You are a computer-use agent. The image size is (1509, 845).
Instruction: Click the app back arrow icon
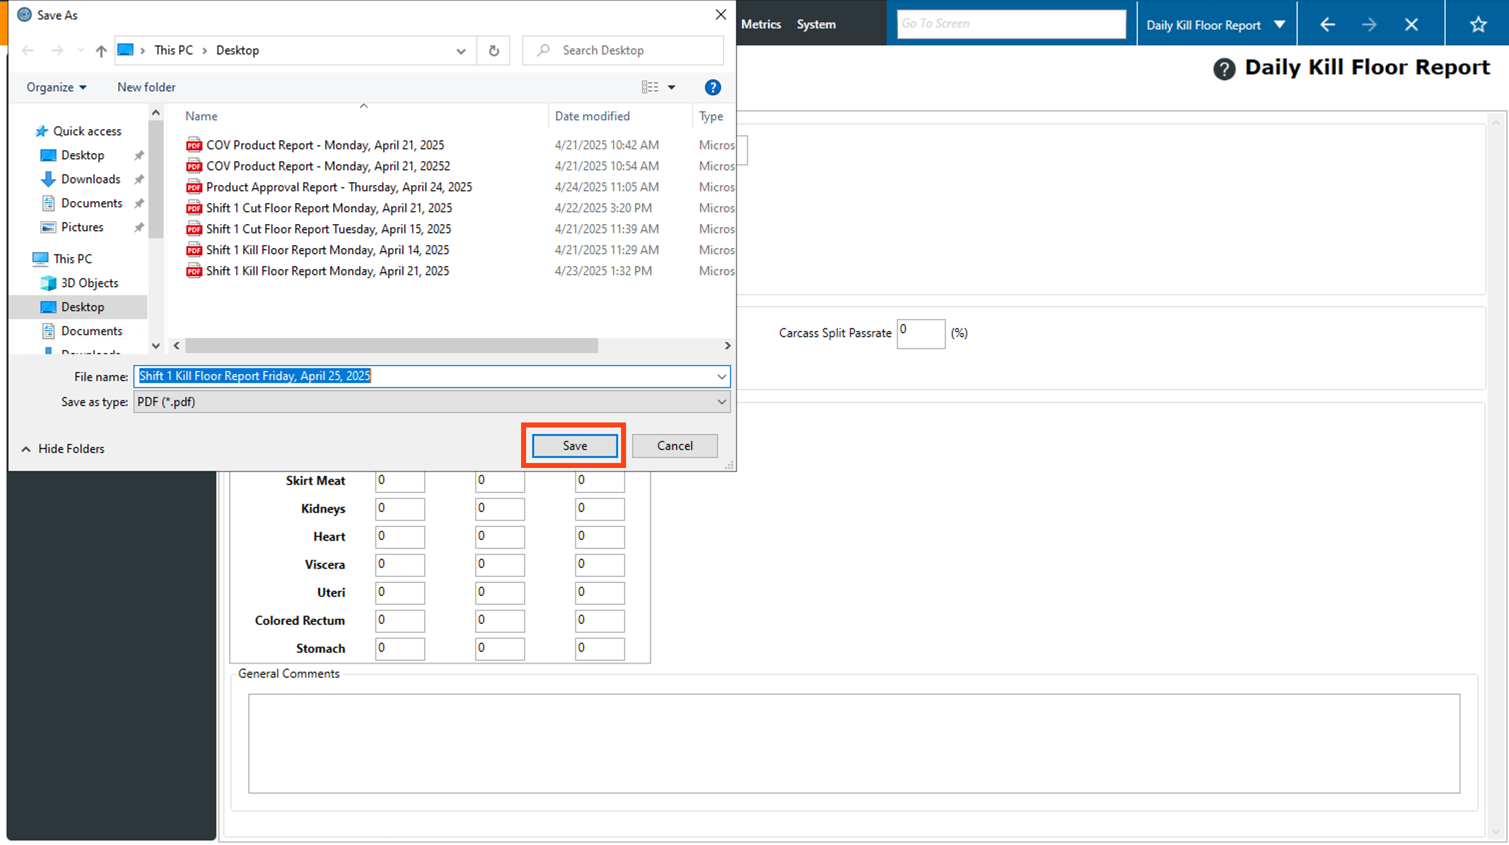[1327, 24]
